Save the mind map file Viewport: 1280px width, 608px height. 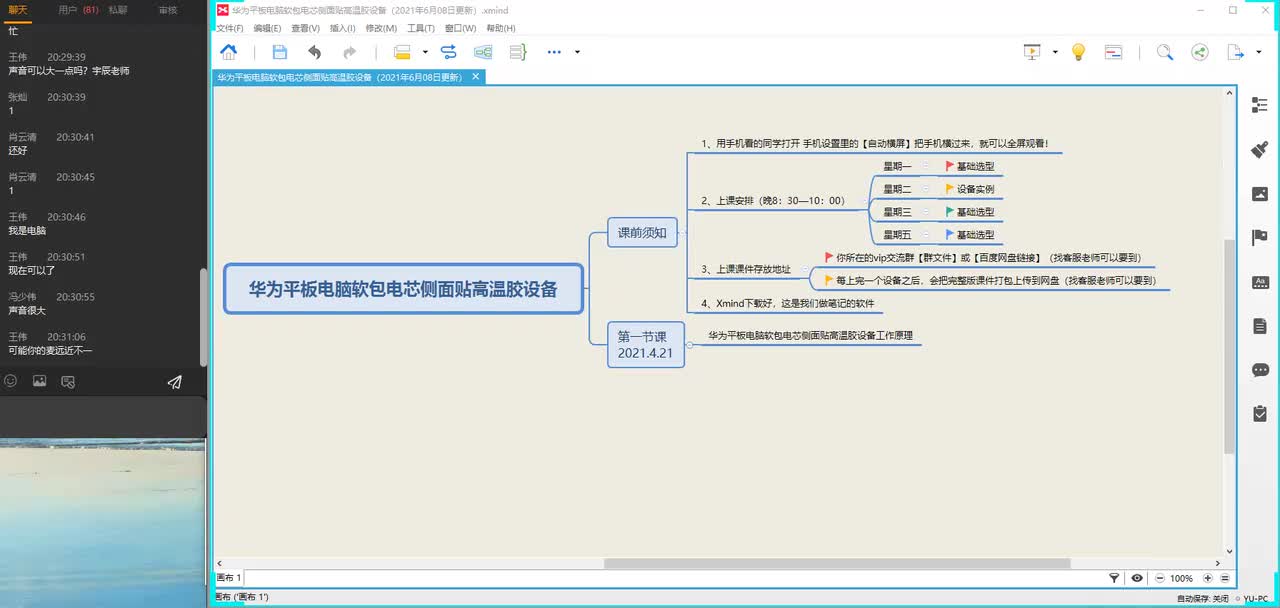280,52
